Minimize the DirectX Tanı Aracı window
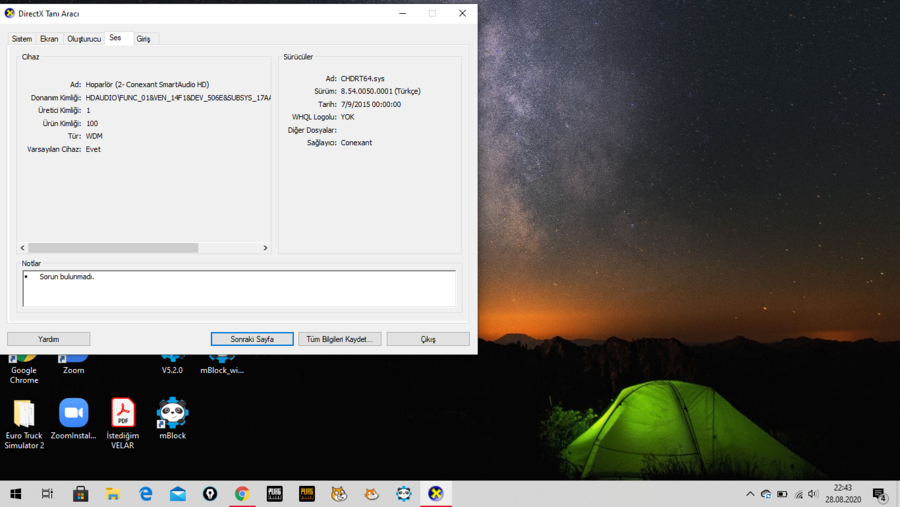 (x=402, y=13)
